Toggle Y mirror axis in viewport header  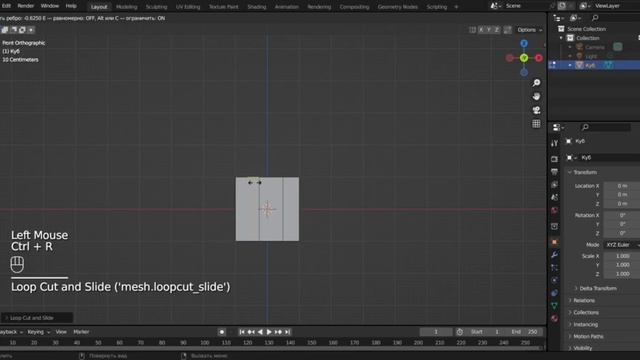[x=489, y=30]
